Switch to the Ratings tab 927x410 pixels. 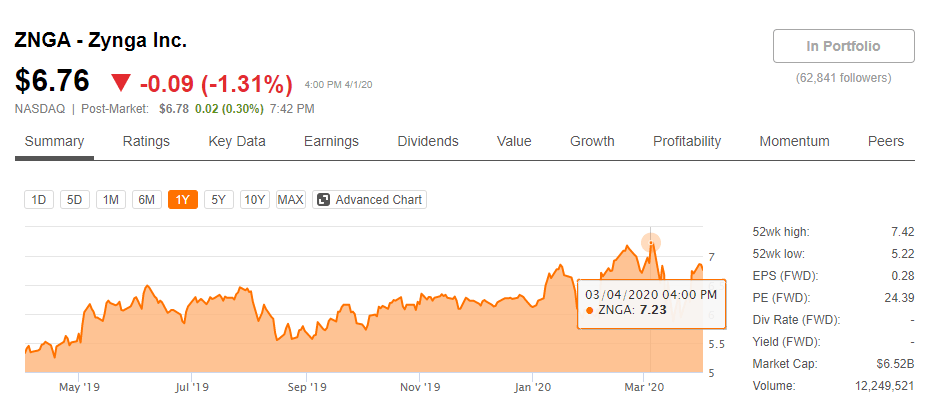point(146,142)
